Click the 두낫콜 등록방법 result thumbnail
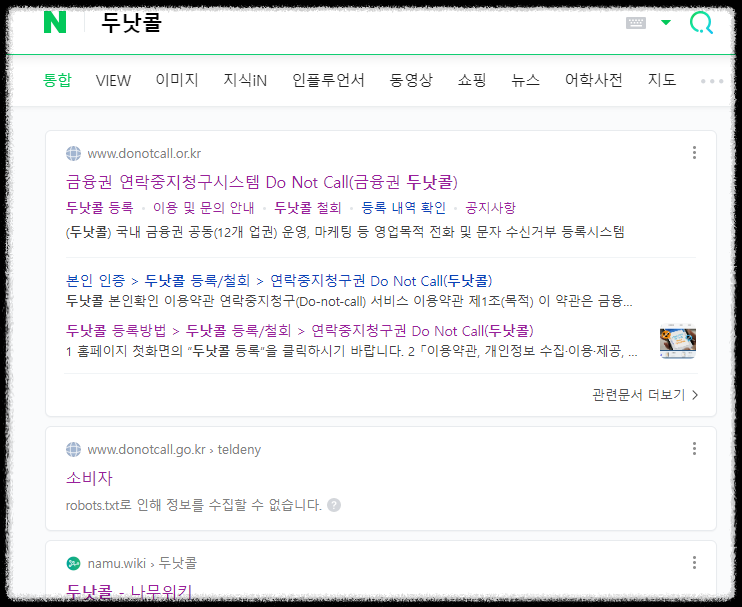The image size is (742, 607). pyautogui.click(x=678, y=341)
